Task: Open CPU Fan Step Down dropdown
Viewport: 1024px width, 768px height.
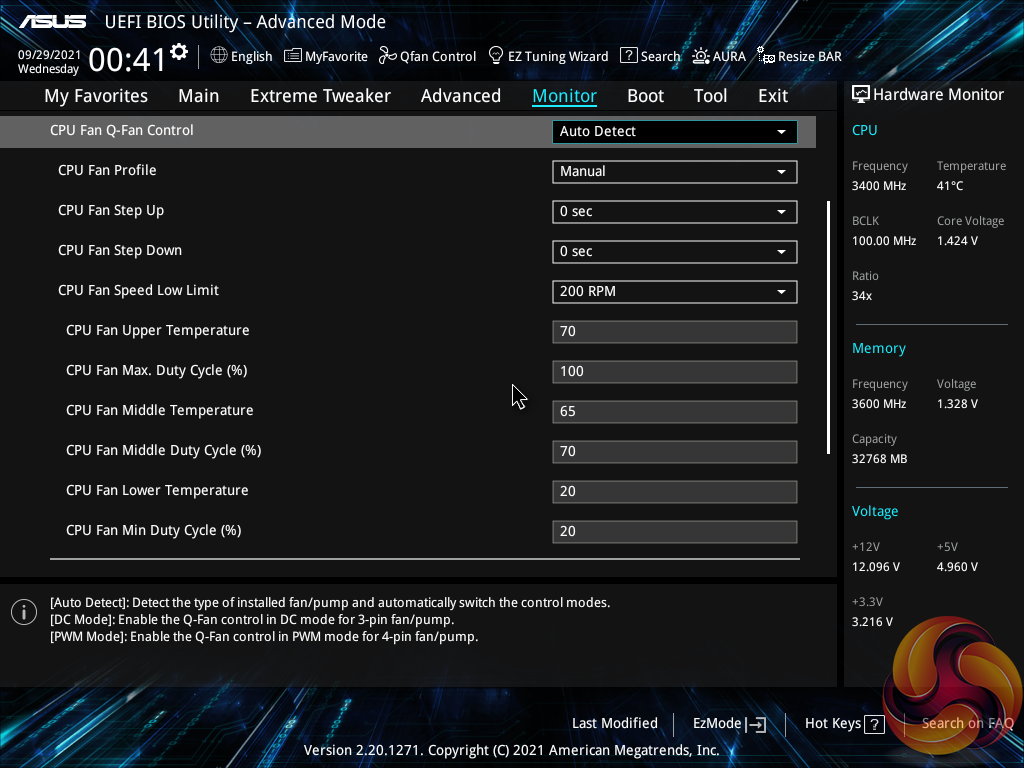Action: click(x=675, y=251)
